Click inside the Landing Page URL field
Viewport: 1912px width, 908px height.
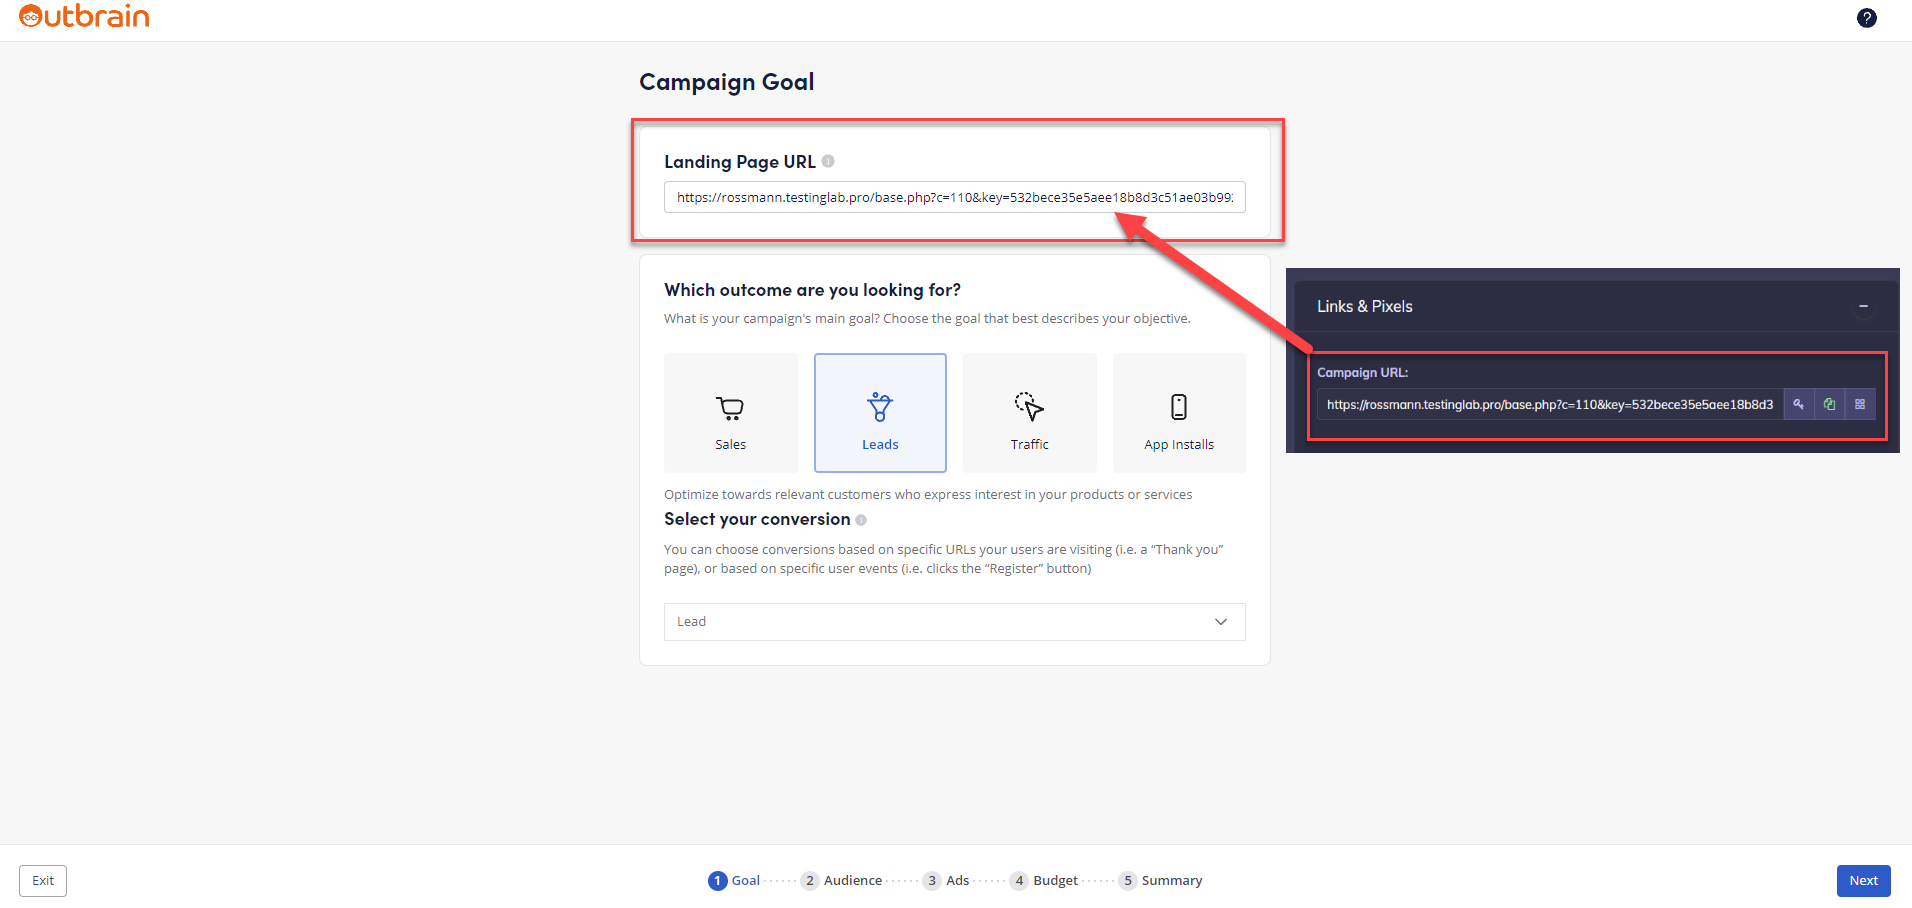click(x=954, y=197)
